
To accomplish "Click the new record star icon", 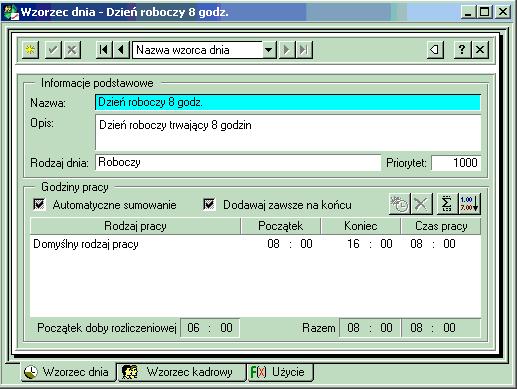I will click(x=30, y=50).
